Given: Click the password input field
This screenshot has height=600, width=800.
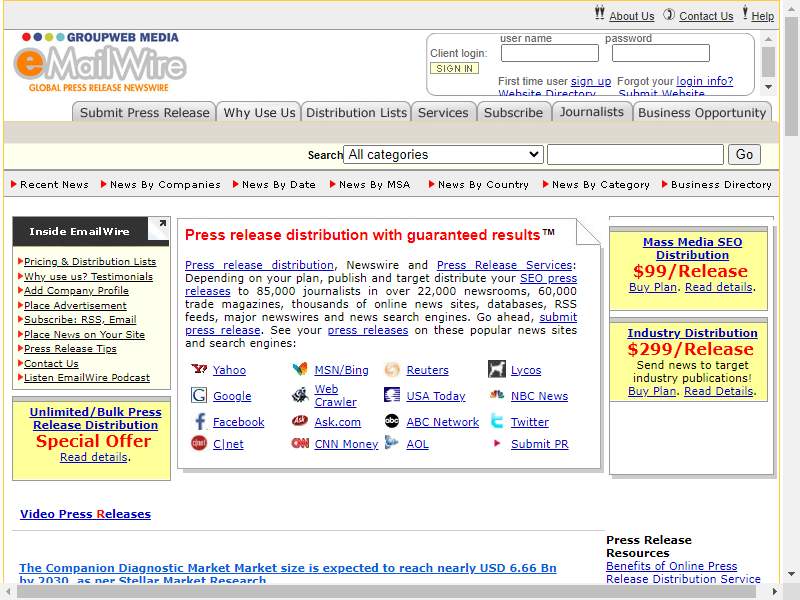Looking at the screenshot, I should click(661, 53).
